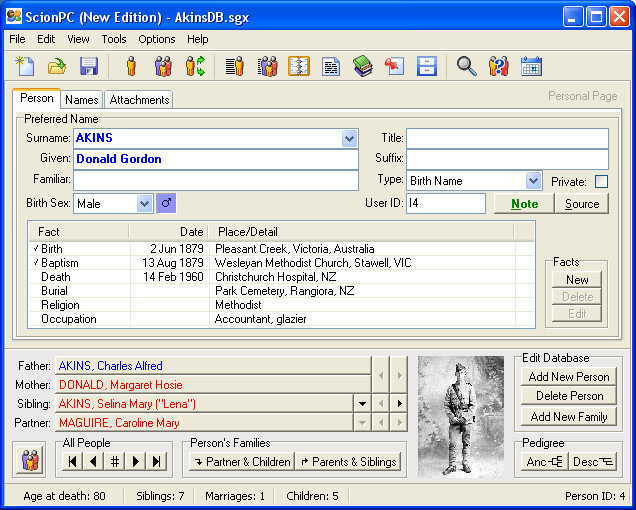Click father AKINS, Charles Alfred
The height and width of the screenshot is (510, 636).
213,366
